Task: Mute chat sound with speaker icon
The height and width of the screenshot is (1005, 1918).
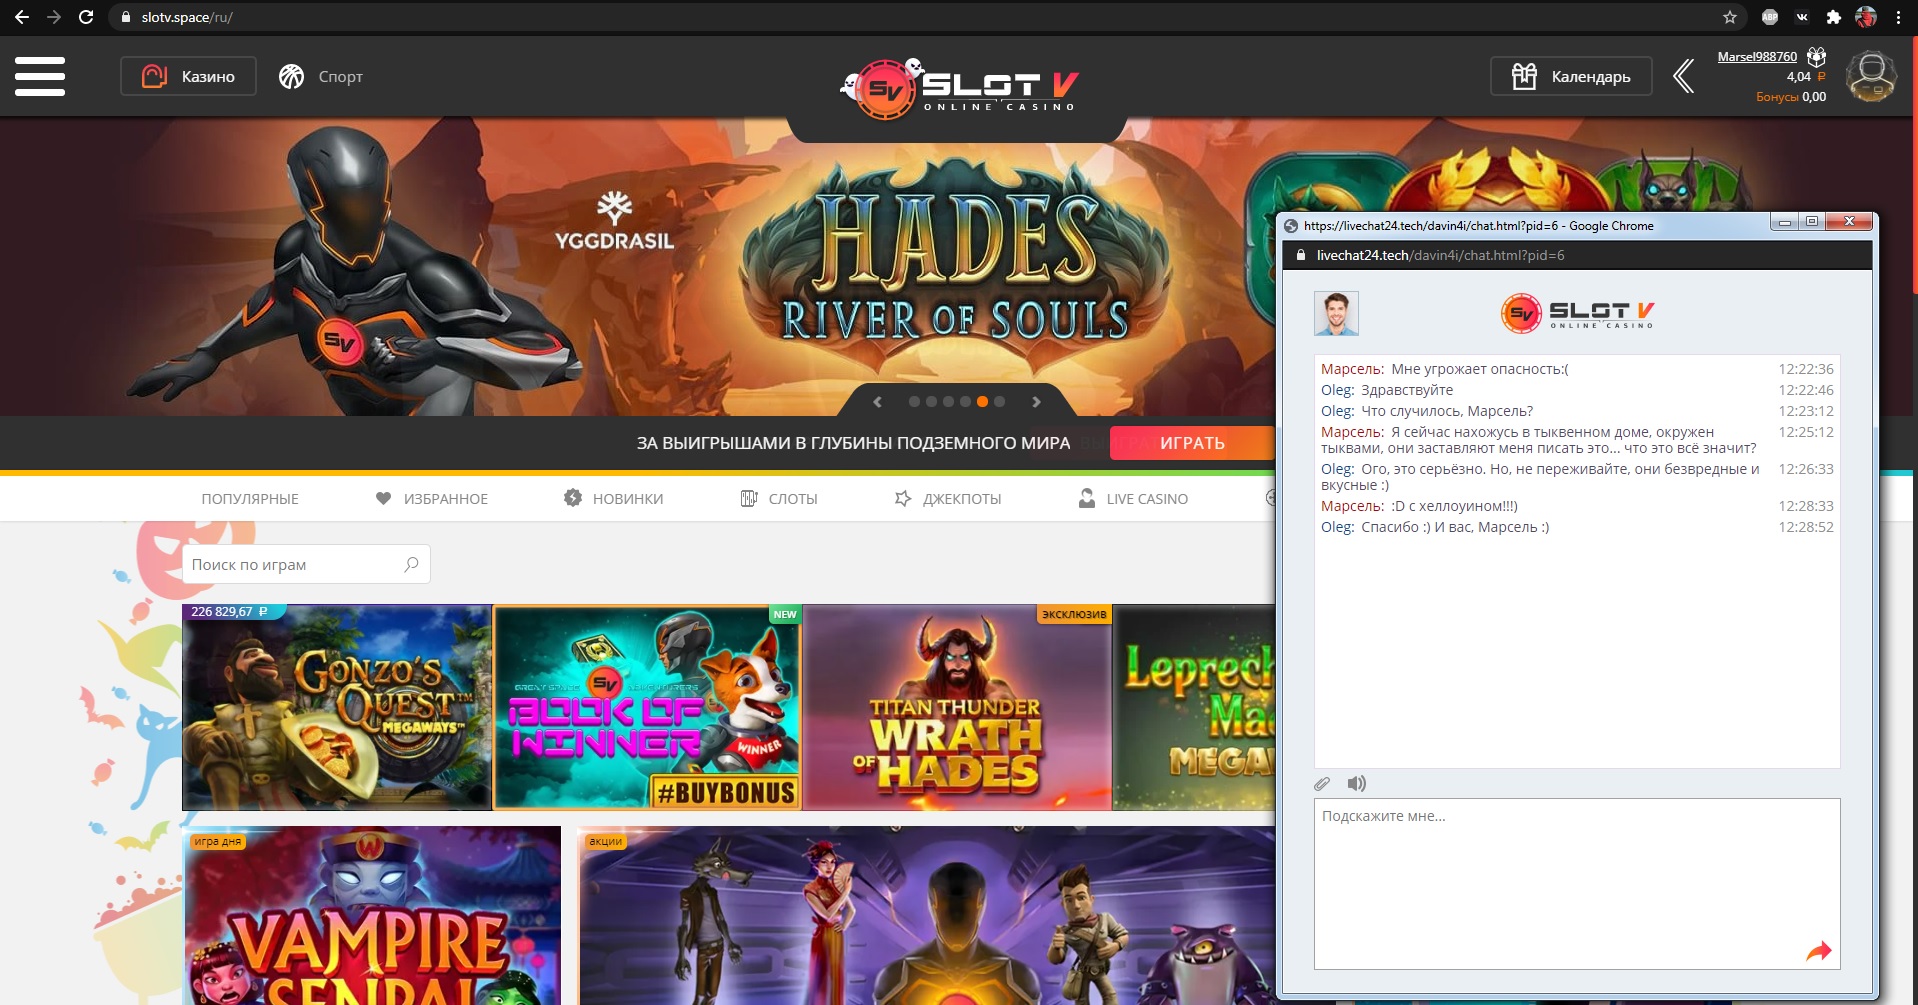Action: pyautogui.click(x=1356, y=784)
